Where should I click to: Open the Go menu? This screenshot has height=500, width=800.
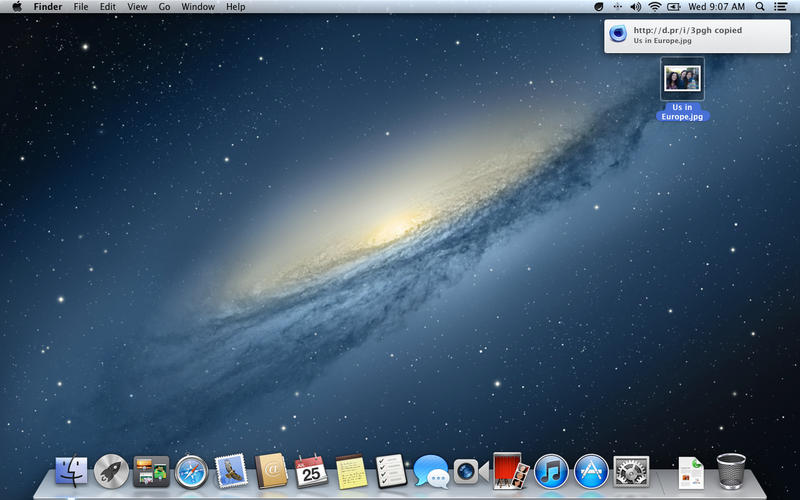point(164,7)
